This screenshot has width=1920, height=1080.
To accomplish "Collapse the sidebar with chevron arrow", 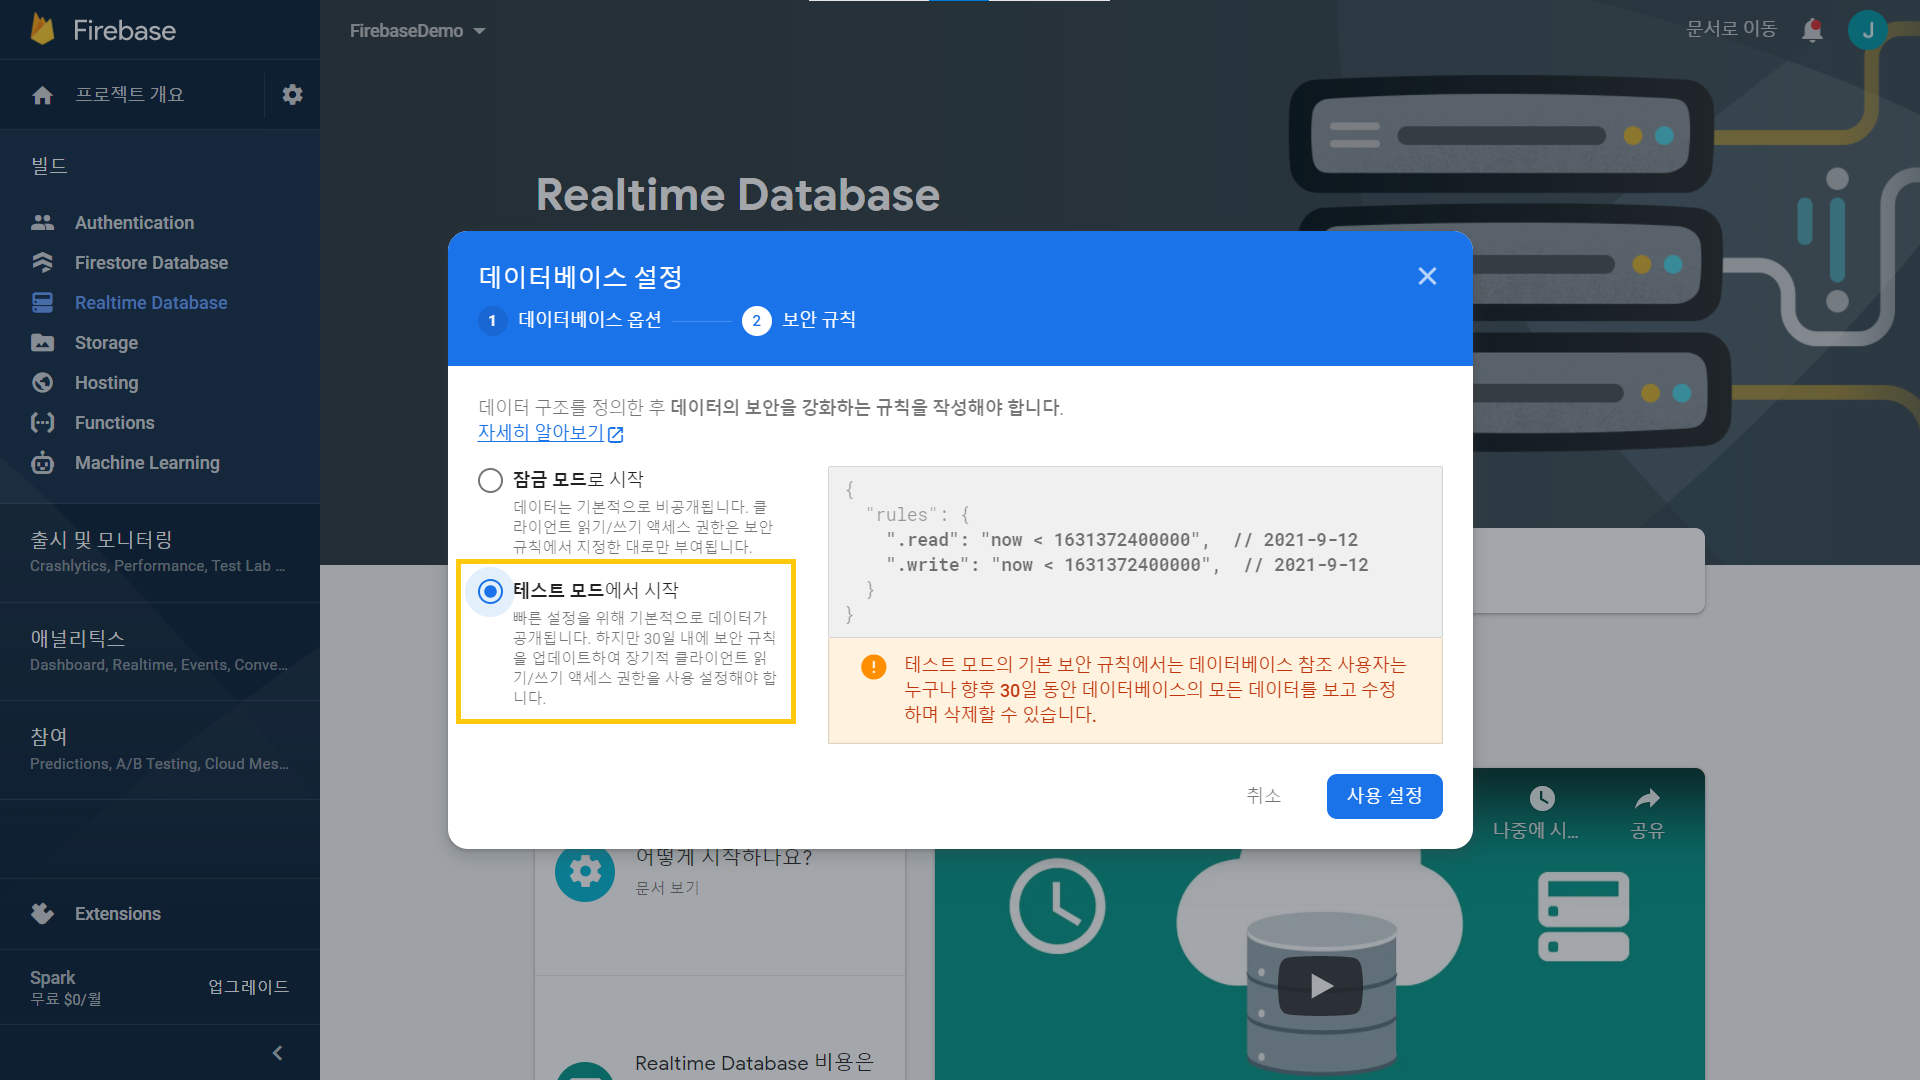I will pos(278,1052).
